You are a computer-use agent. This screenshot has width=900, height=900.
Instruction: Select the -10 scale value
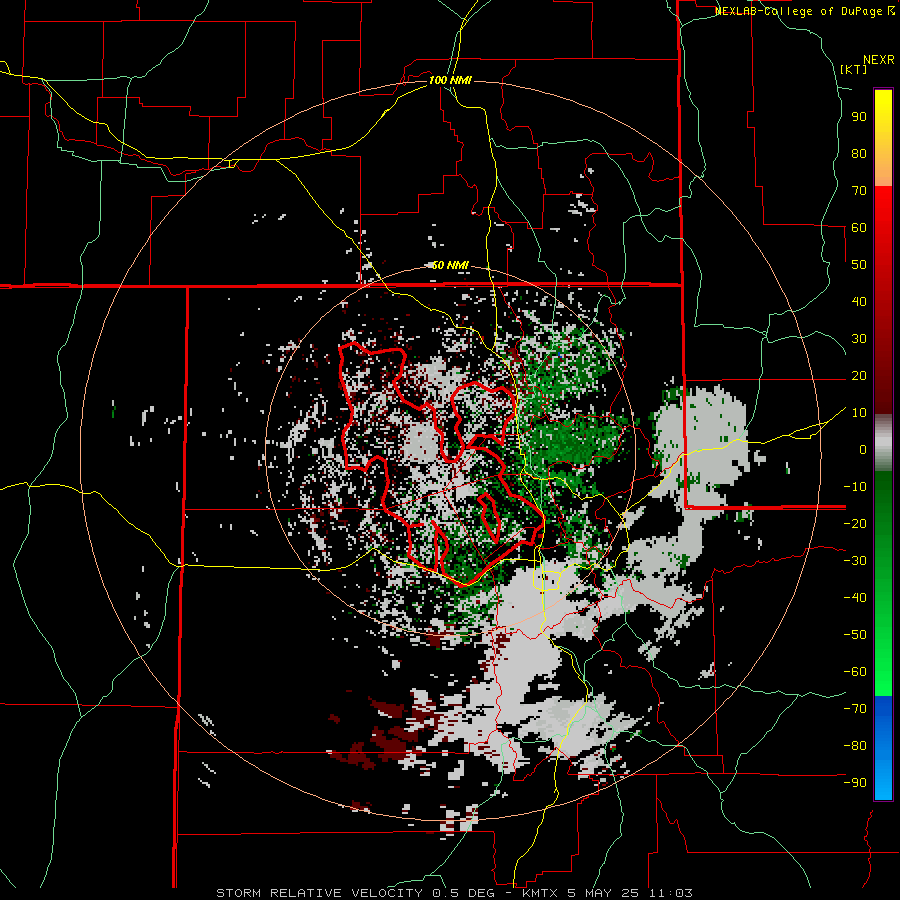[x=855, y=487]
